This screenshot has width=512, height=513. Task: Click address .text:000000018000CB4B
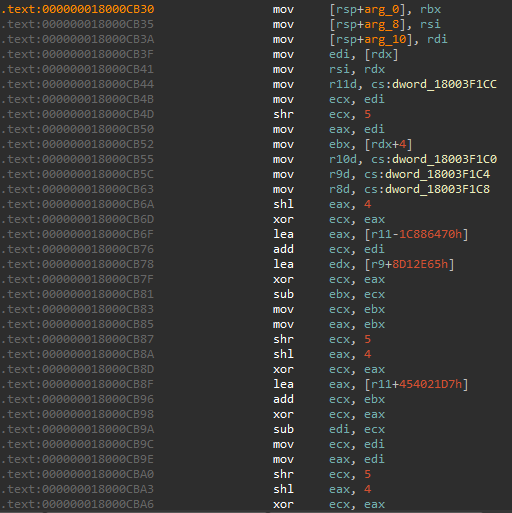tap(77, 99)
